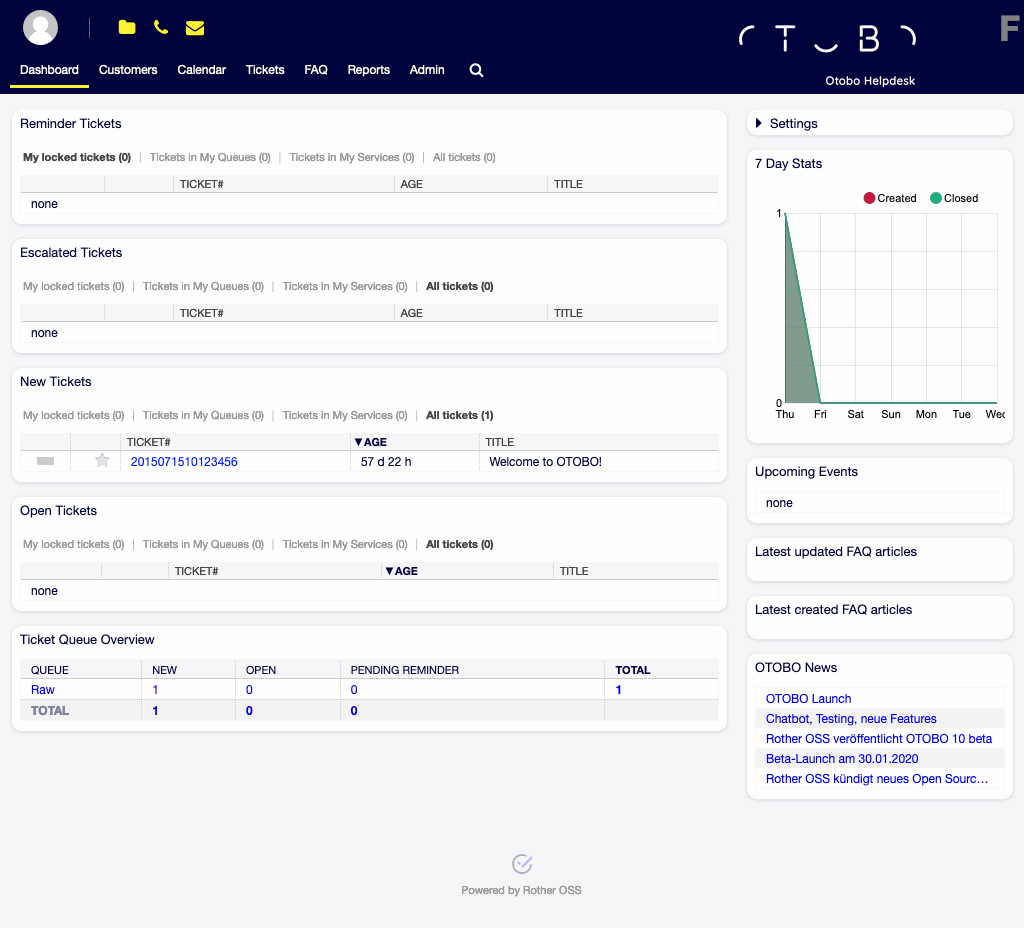Click the Raw queue TOTAL count 1

click(x=618, y=690)
